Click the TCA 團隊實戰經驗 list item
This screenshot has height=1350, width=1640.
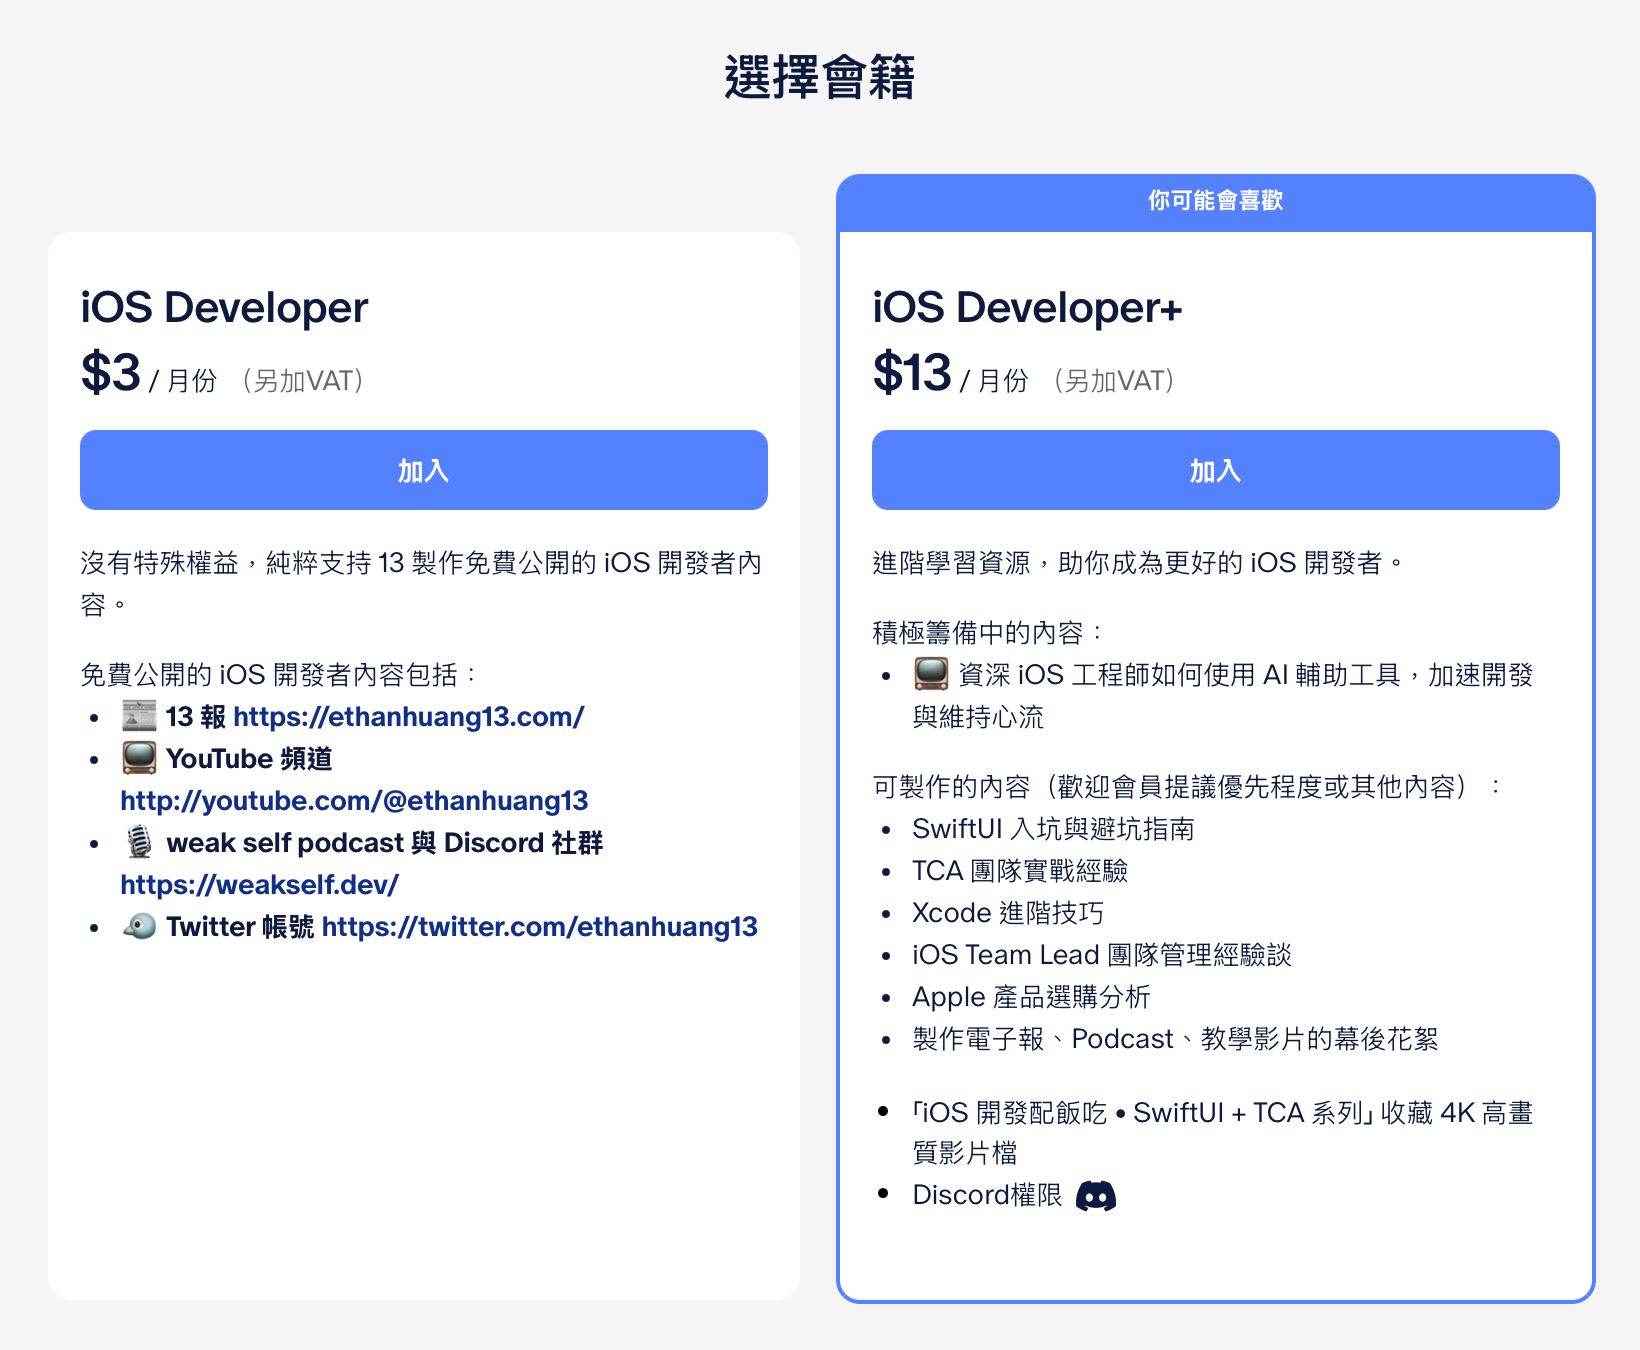click(1020, 871)
